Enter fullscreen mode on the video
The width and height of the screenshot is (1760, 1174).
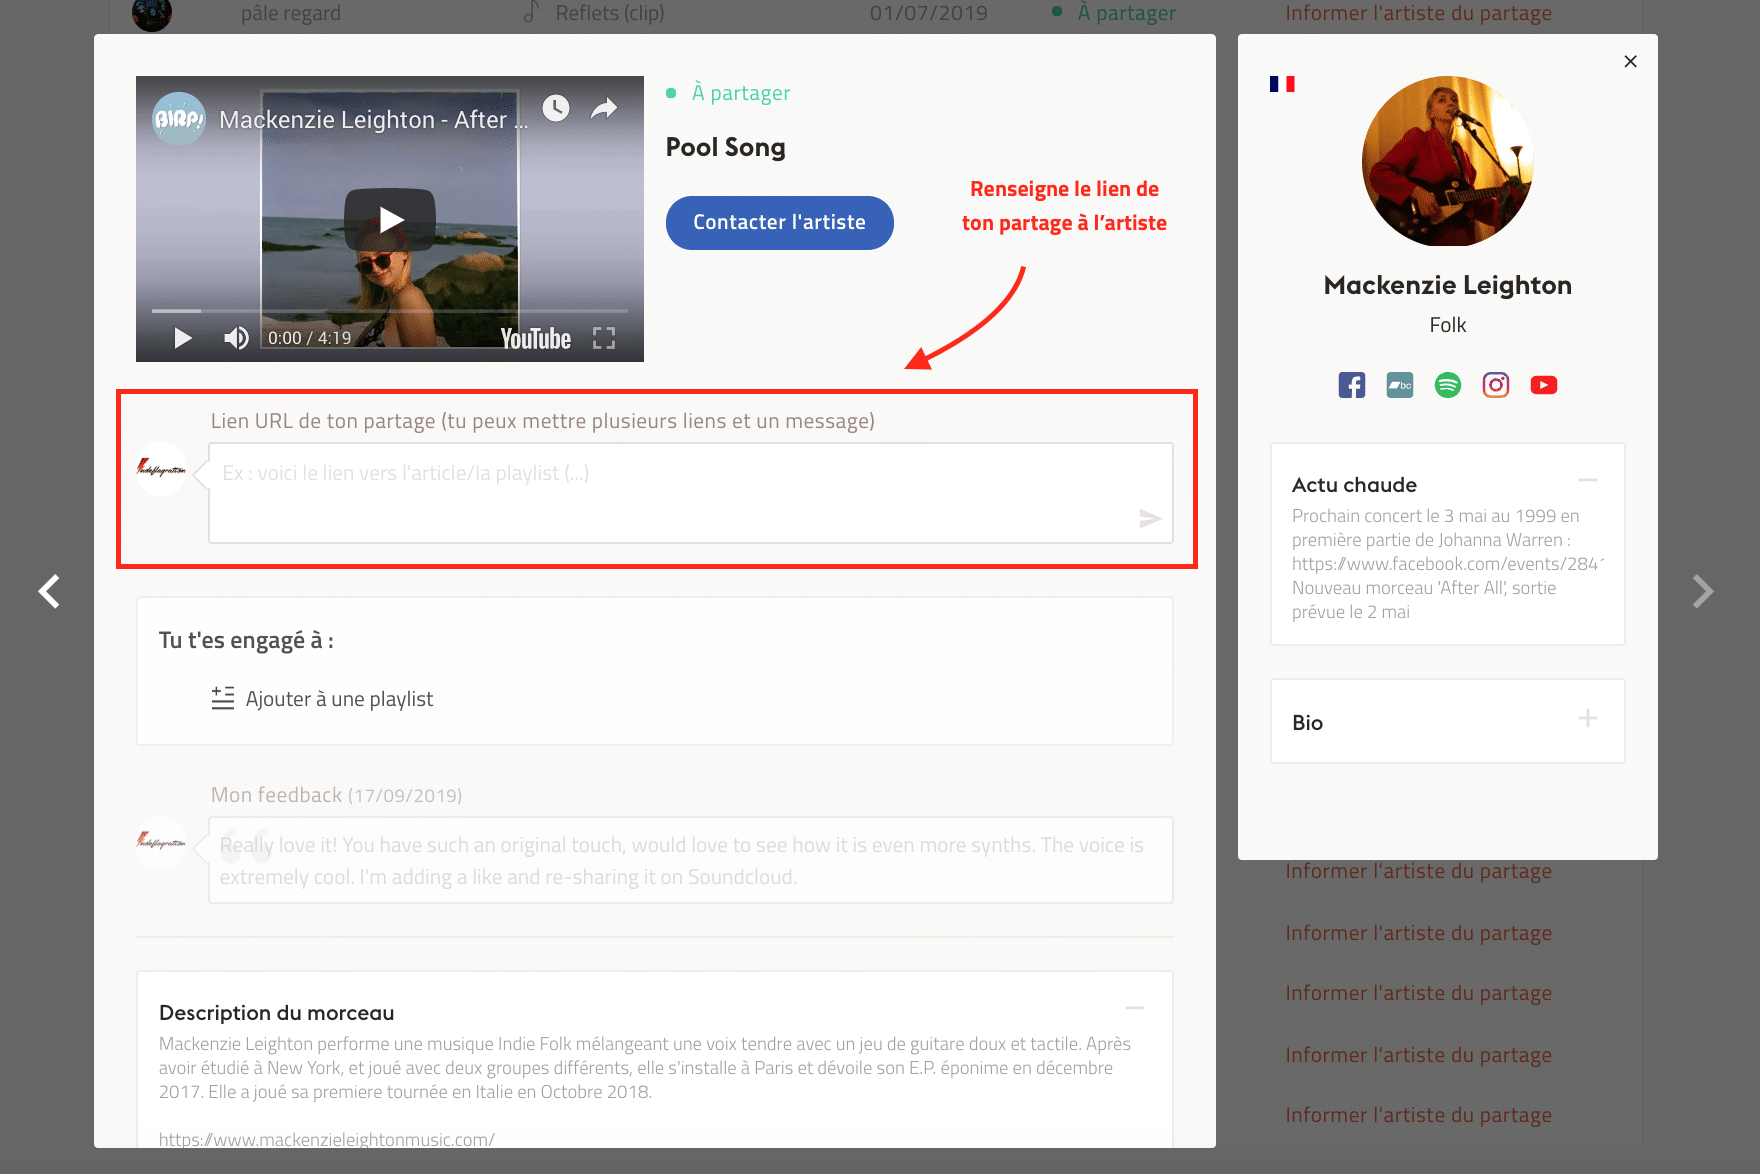pos(604,338)
